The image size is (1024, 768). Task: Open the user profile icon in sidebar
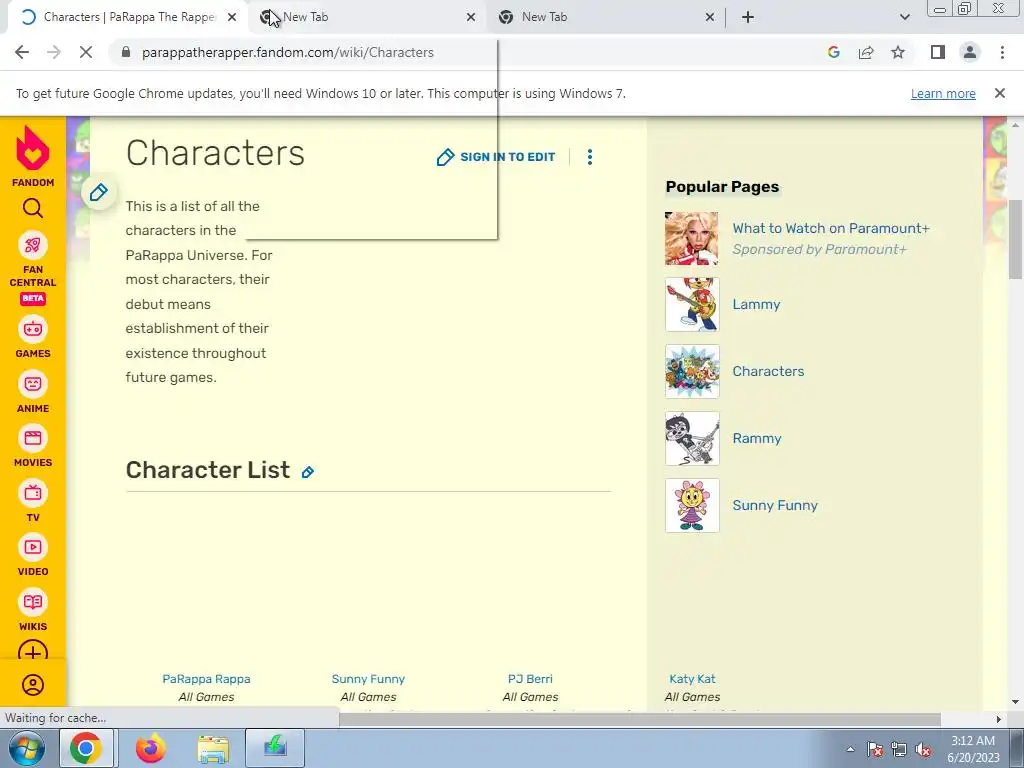pos(33,685)
